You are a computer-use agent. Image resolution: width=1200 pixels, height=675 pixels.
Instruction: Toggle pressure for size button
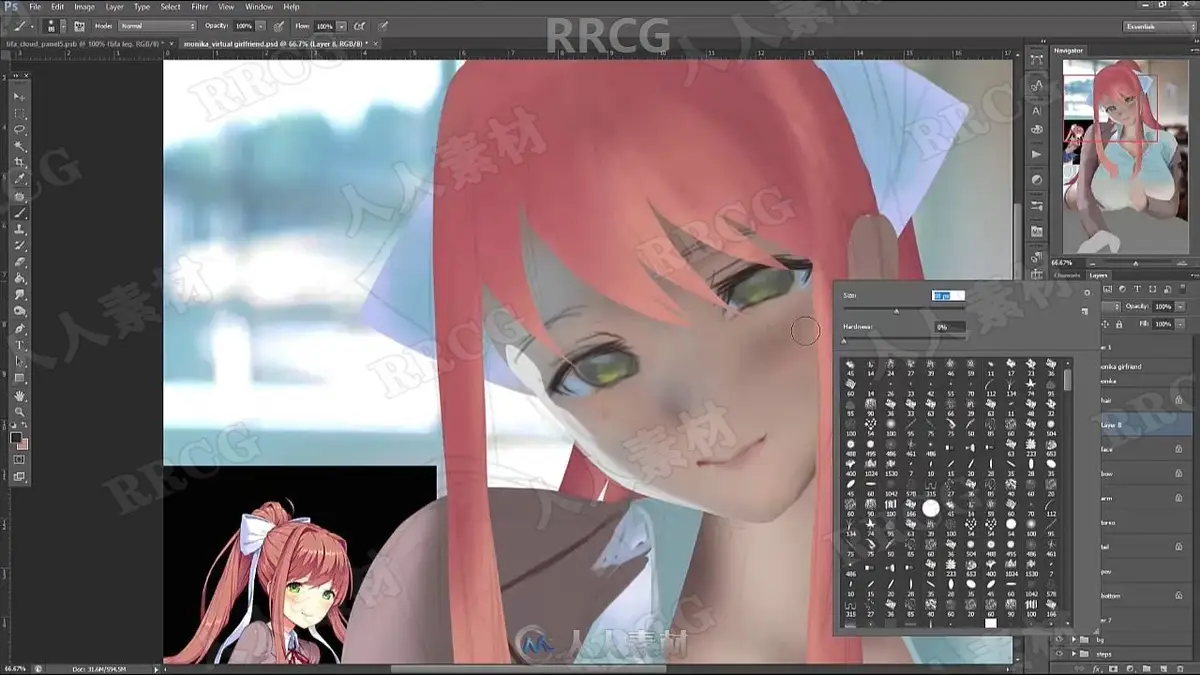(x=384, y=25)
